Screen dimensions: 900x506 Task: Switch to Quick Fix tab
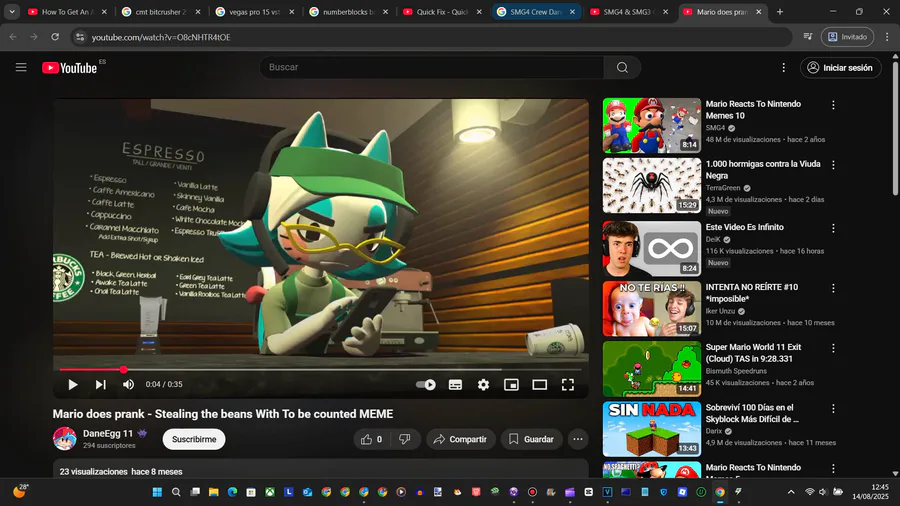(x=436, y=11)
